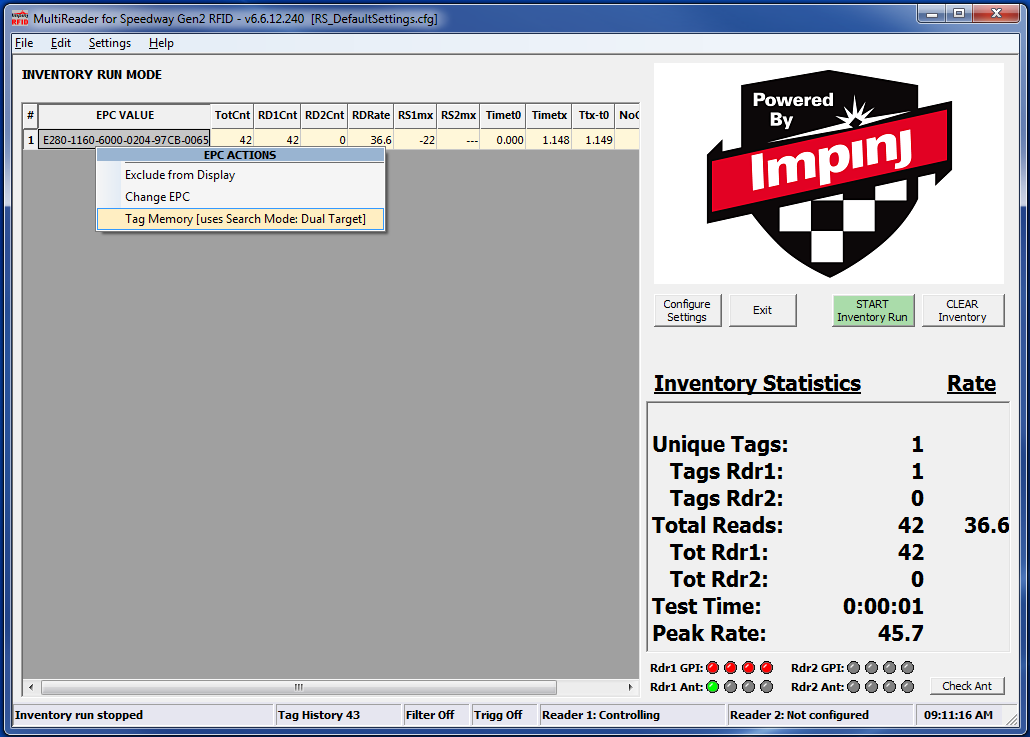
Task: Open the Settings menu
Action: click(x=110, y=43)
